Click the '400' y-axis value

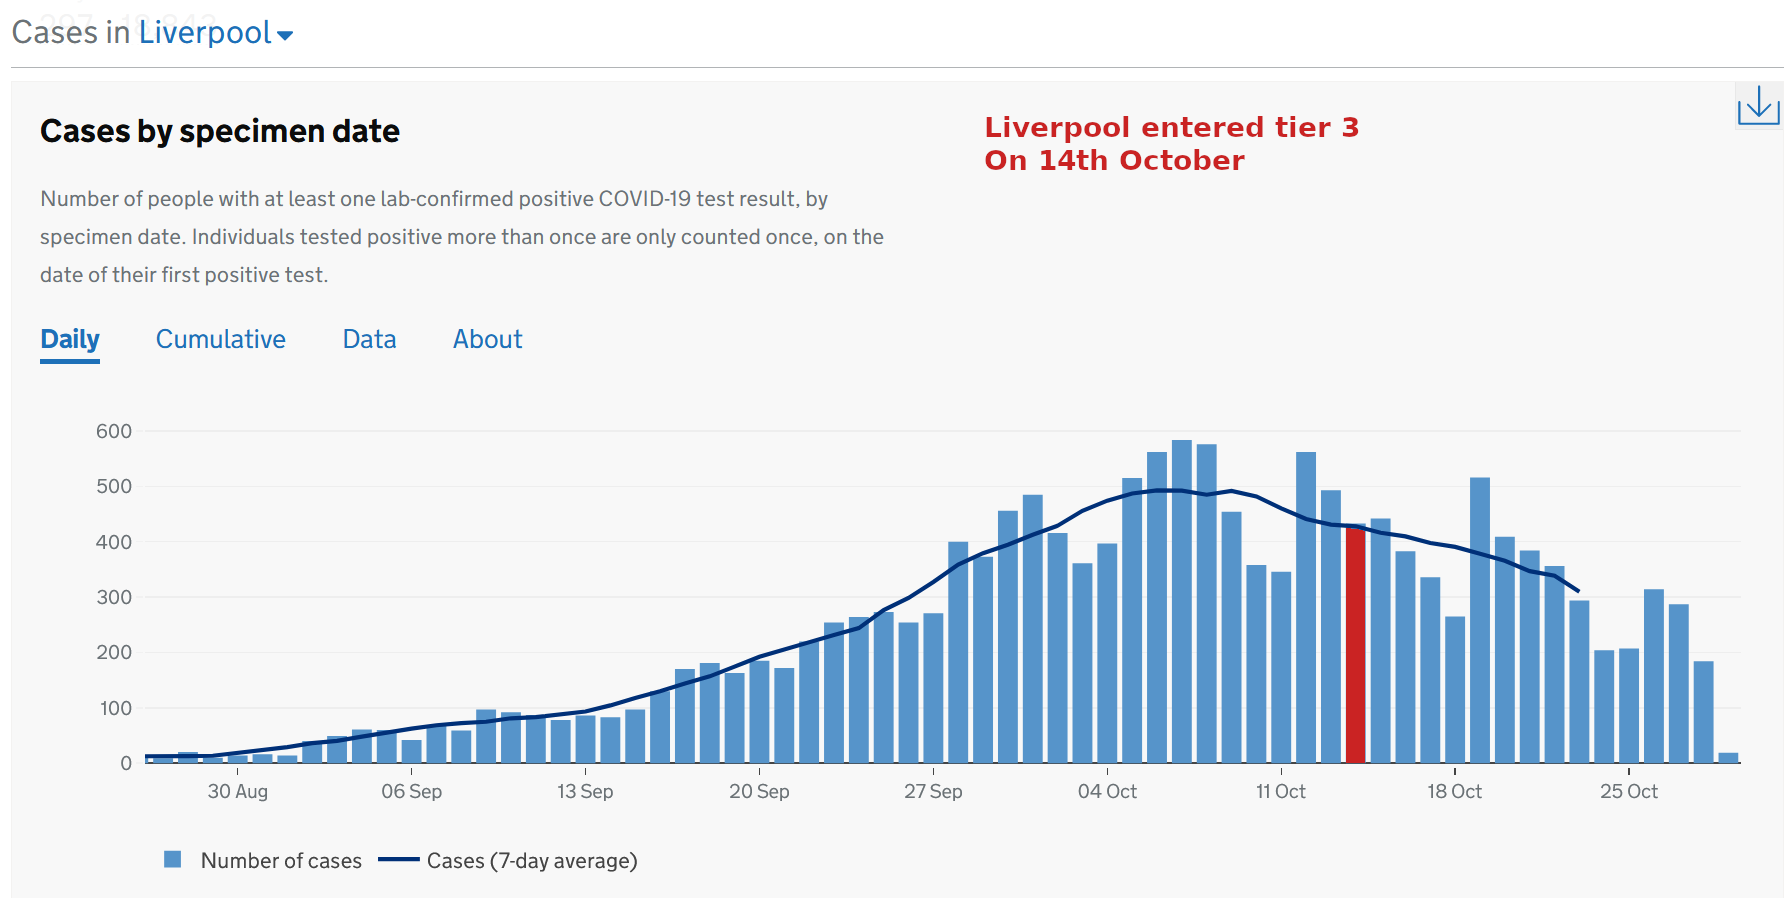point(114,542)
